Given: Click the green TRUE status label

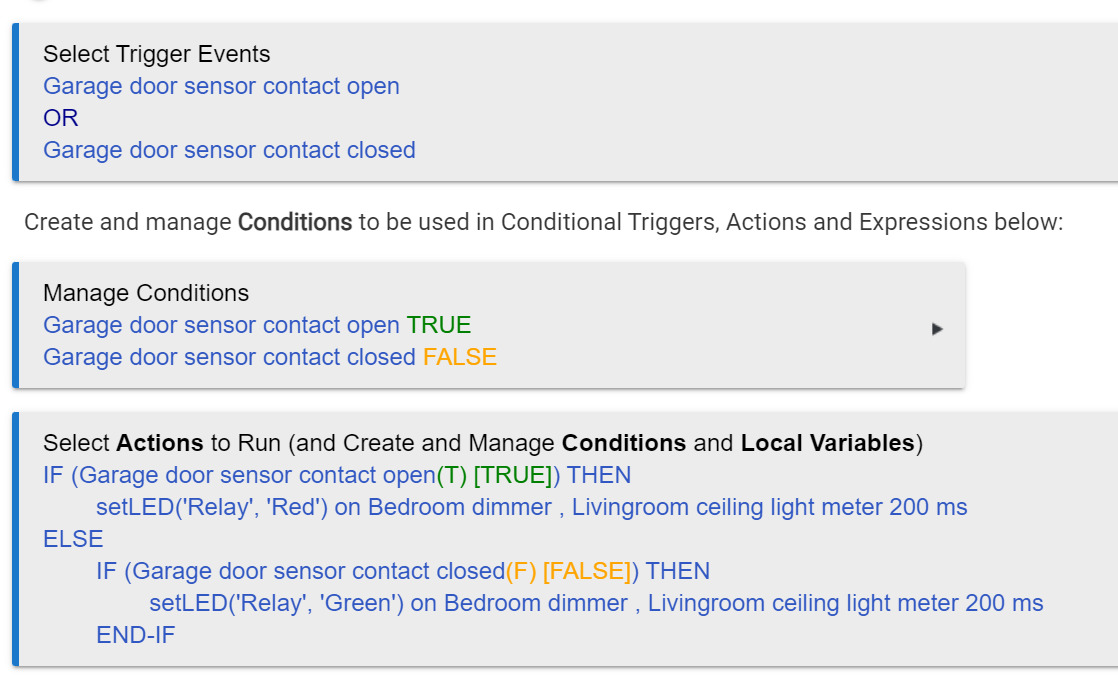Looking at the screenshot, I should click(439, 325).
